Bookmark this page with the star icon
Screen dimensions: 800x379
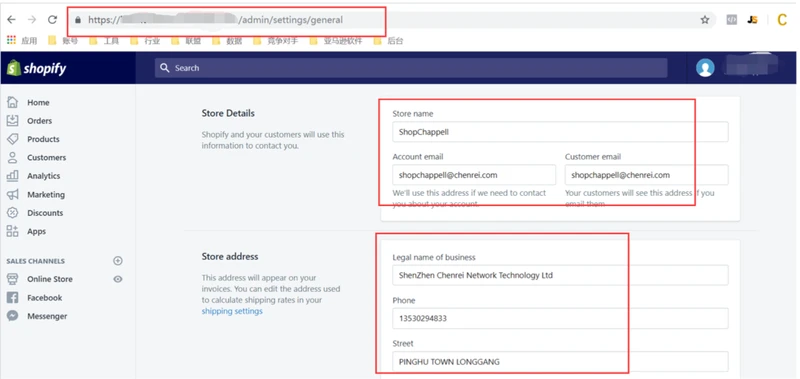[x=705, y=20]
